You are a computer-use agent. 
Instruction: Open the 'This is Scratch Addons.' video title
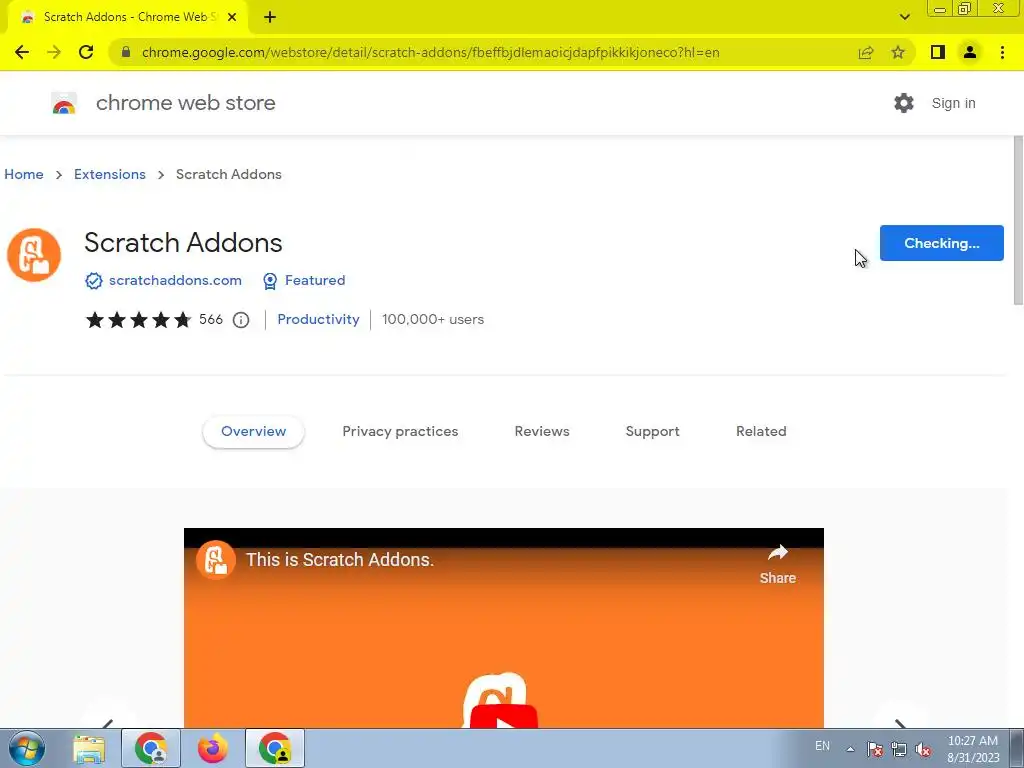(x=340, y=560)
